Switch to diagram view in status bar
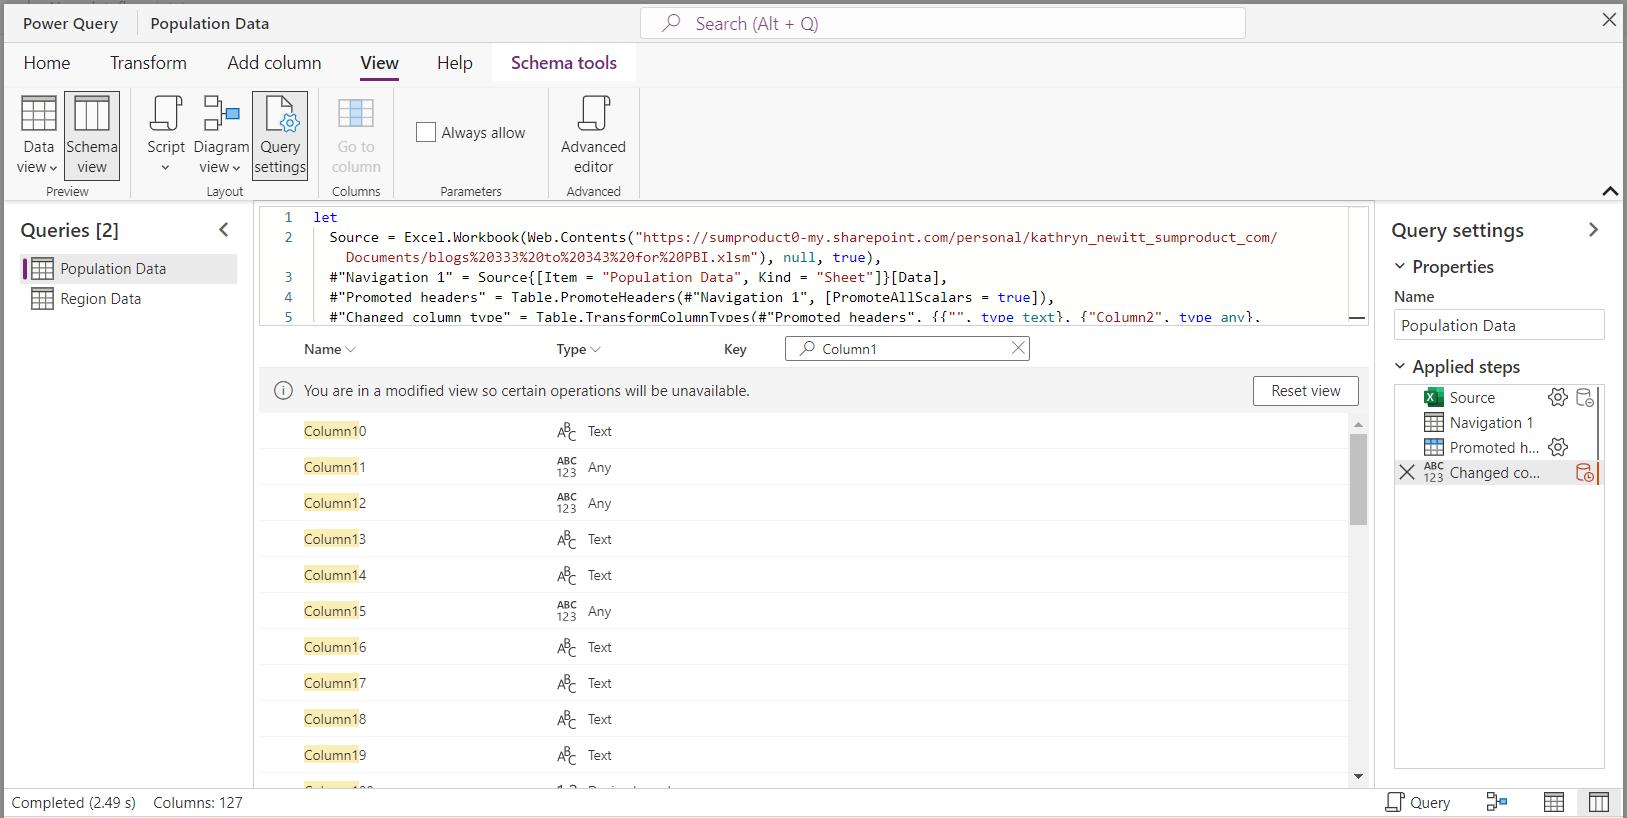This screenshot has height=818, width=1627. [x=1497, y=802]
